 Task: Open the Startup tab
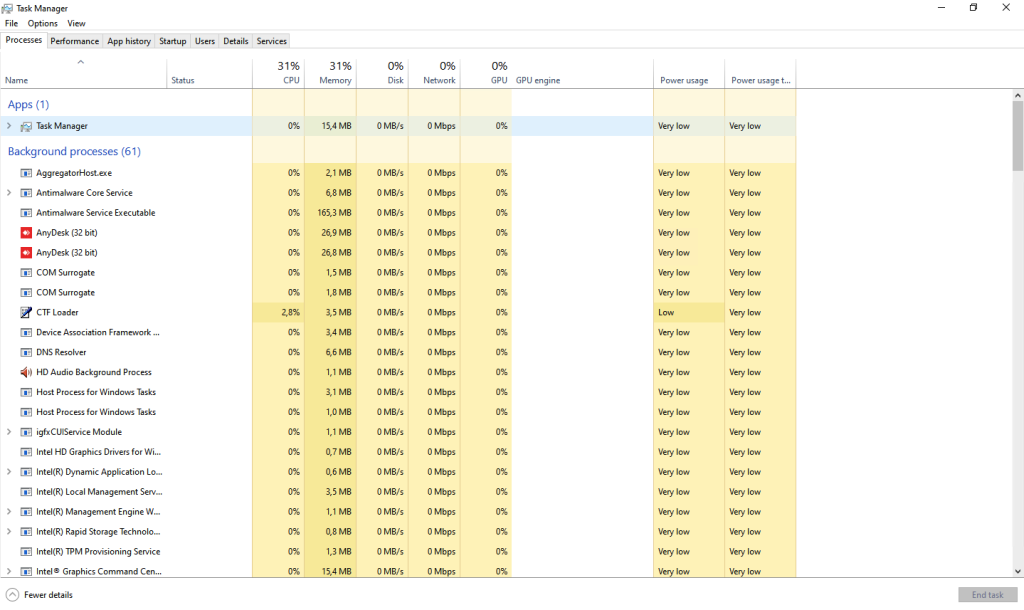pyautogui.click(x=172, y=41)
